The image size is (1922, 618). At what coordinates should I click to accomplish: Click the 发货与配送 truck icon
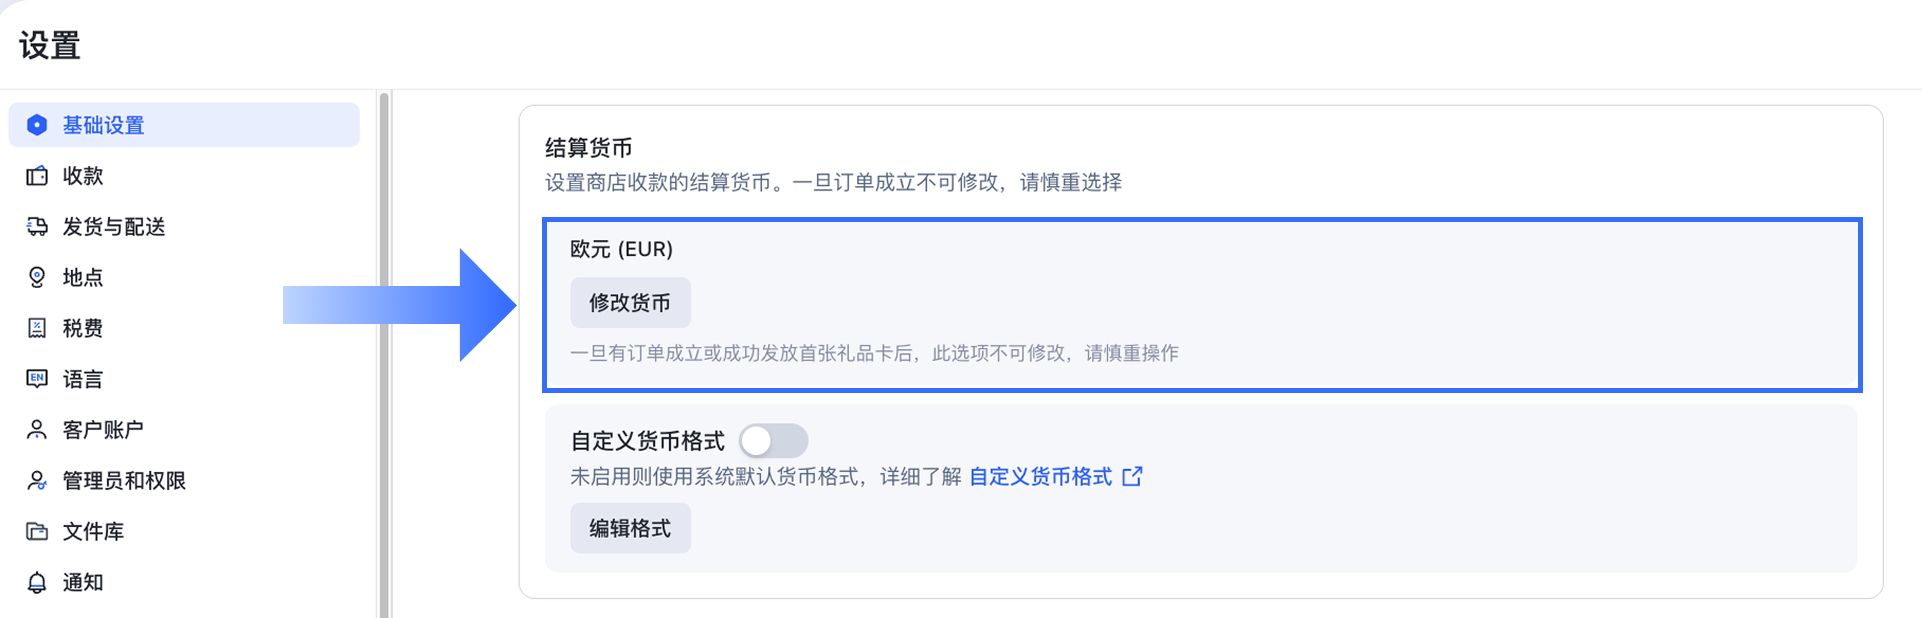pyautogui.click(x=37, y=226)
